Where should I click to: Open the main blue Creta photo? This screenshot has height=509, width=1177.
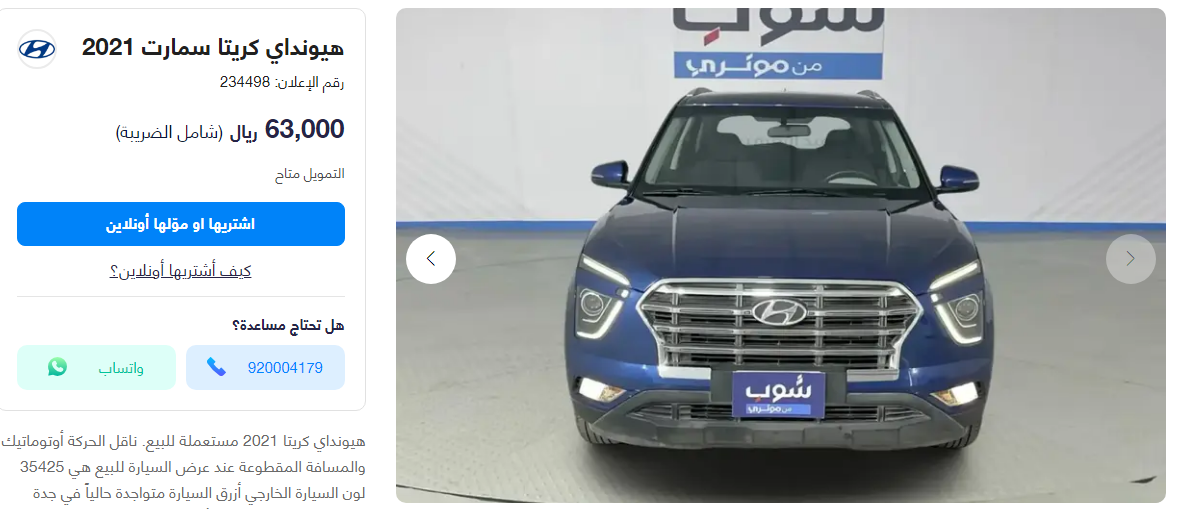[781, 255]
